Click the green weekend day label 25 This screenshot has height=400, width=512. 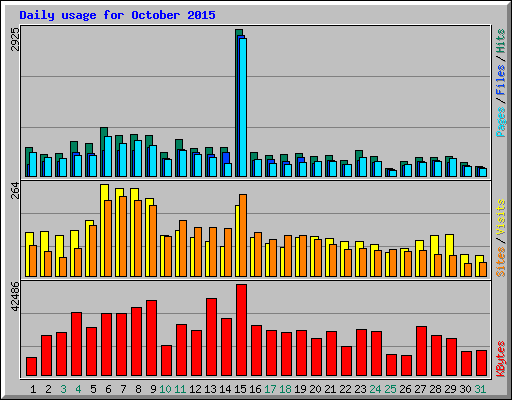coord(390,389)
